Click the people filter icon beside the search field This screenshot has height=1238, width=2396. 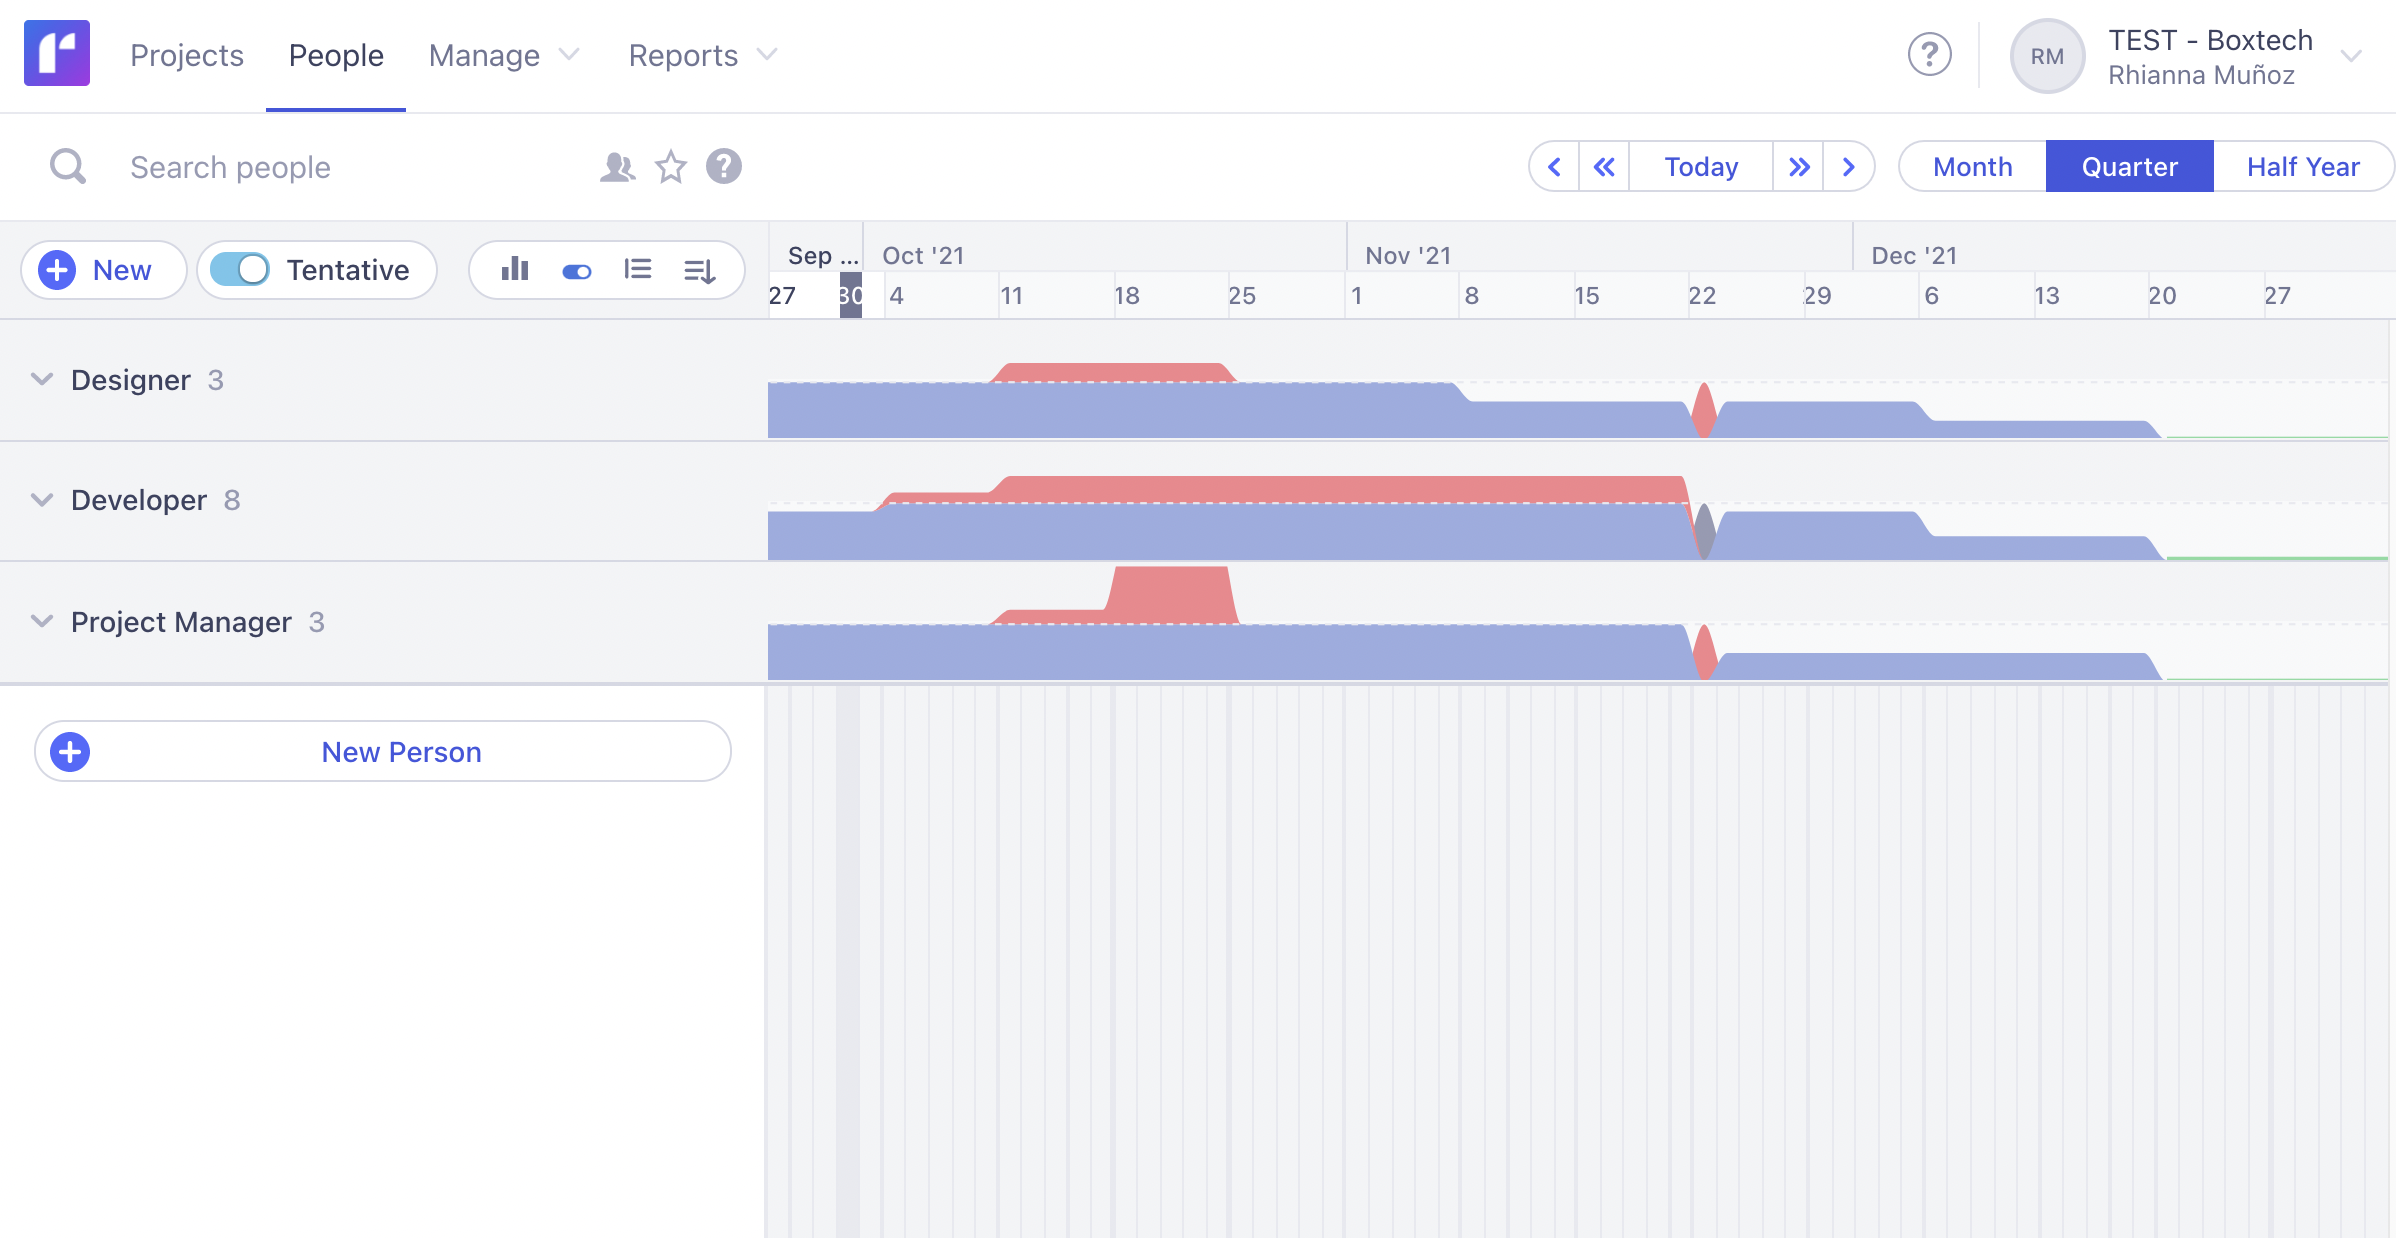click(617, 166)
